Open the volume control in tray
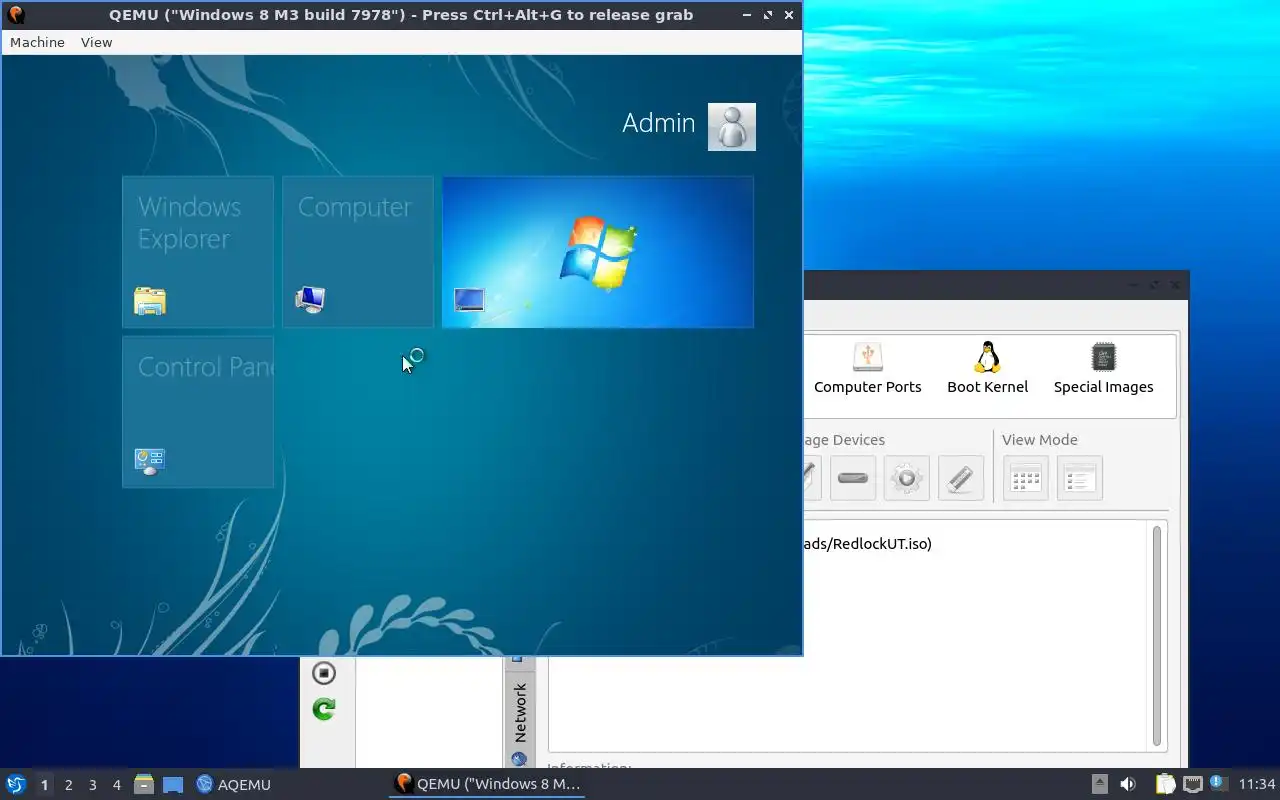Screen dimensions: 1280x800 [1127, 784]
